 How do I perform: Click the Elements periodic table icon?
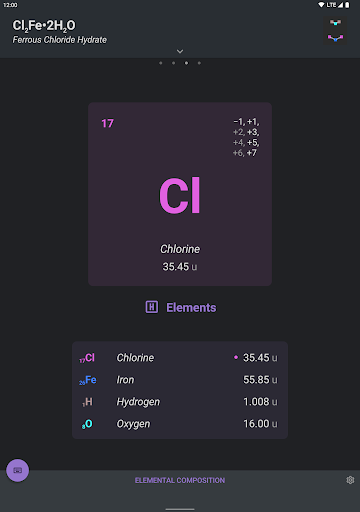pyautogui.click(x=152, y=307)
